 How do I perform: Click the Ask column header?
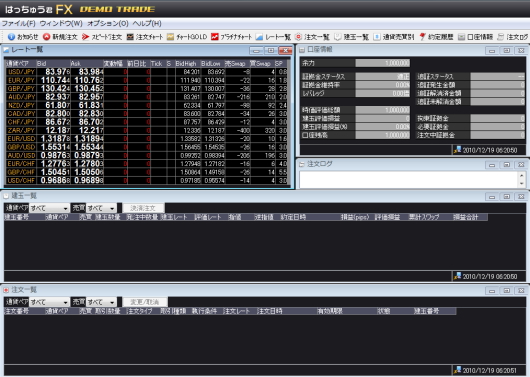click(x=87, y=64)
